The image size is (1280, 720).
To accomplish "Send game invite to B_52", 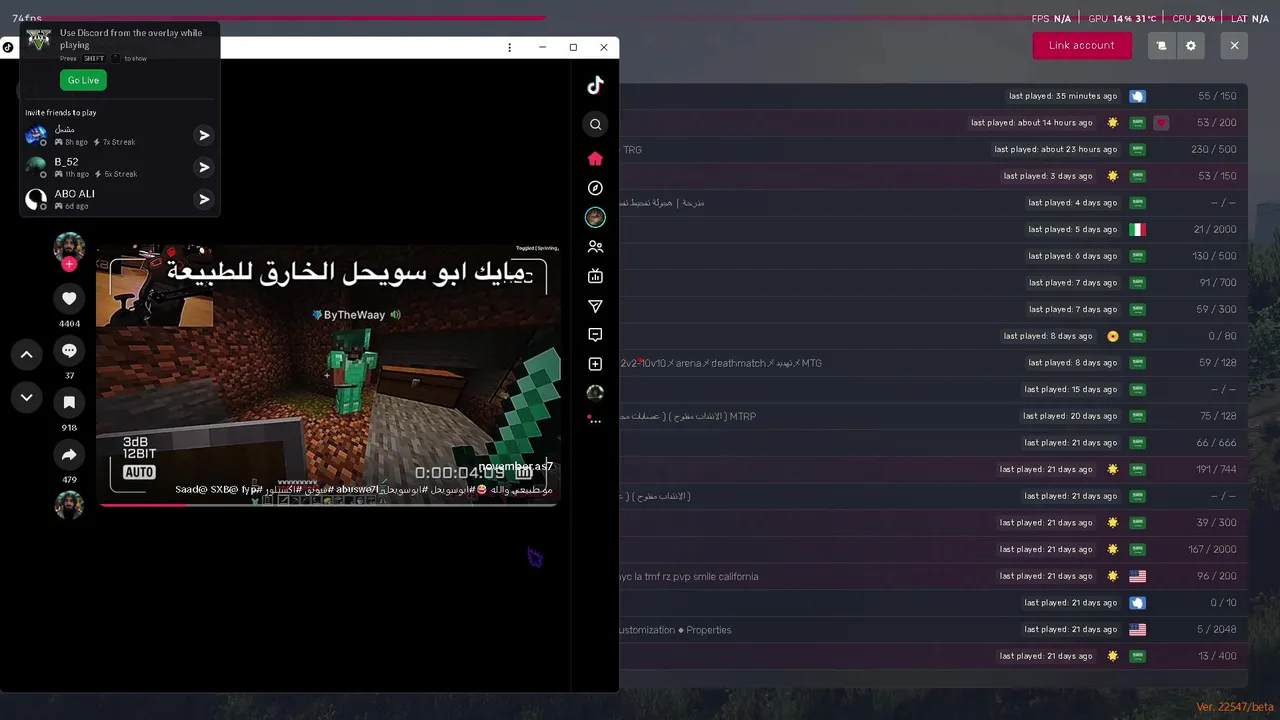I will coord(204,167).
